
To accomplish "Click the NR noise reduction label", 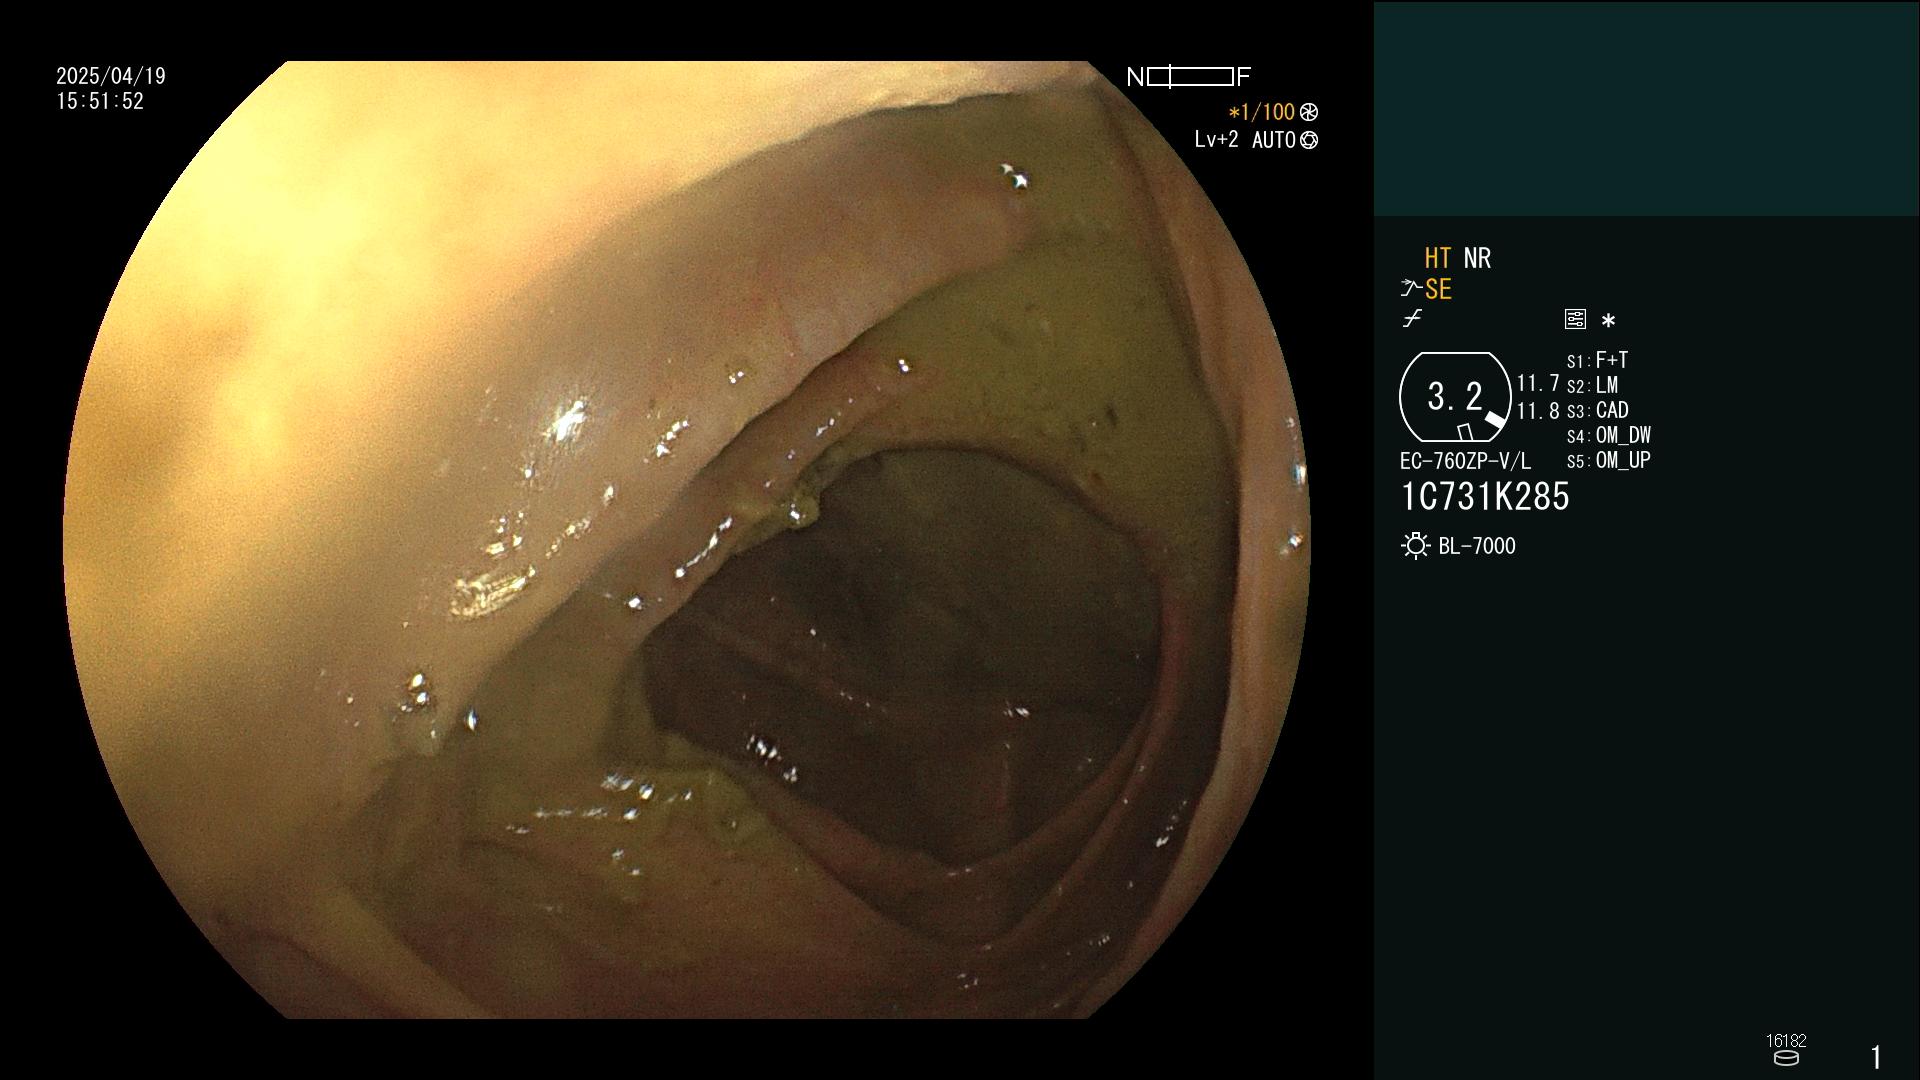I will point(1477,258).
